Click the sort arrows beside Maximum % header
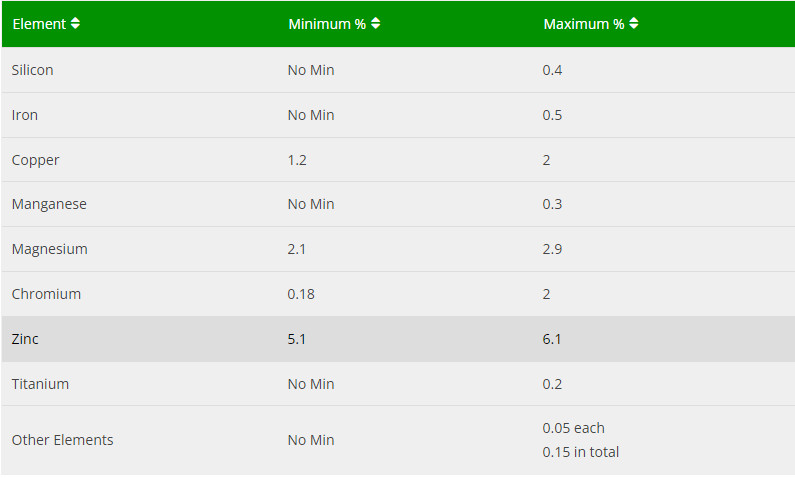 point(633,24)
